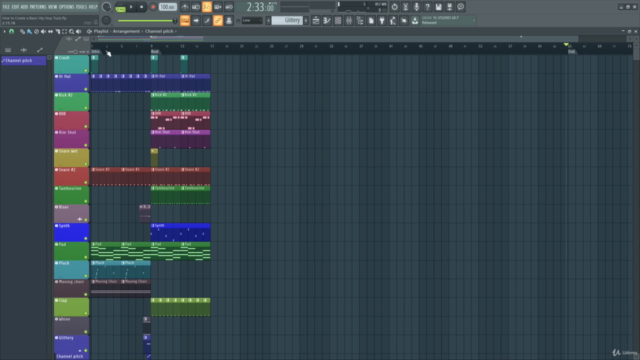The width and height of the screenshot is (640, 360).
Task: Click the one-click audio recording microphone icon
Action: pyautogui.click(x=416, y=7)
